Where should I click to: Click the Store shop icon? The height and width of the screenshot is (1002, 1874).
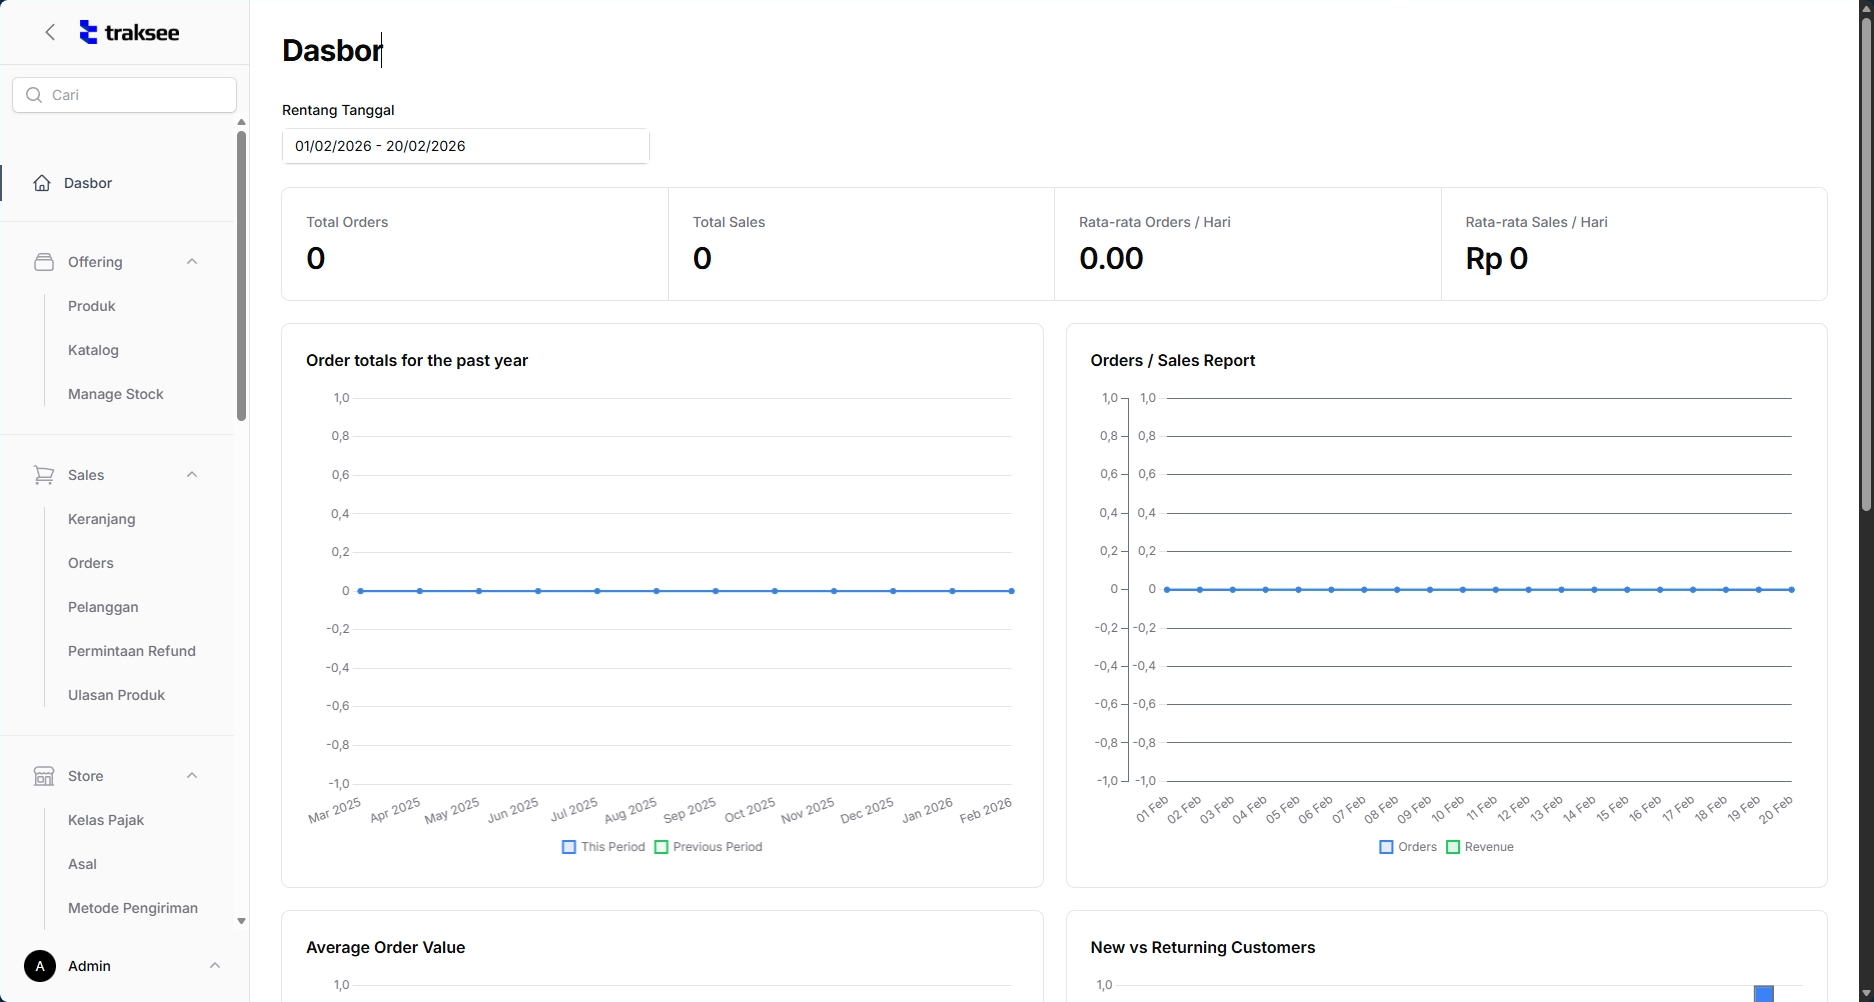[x=44, y=776]
